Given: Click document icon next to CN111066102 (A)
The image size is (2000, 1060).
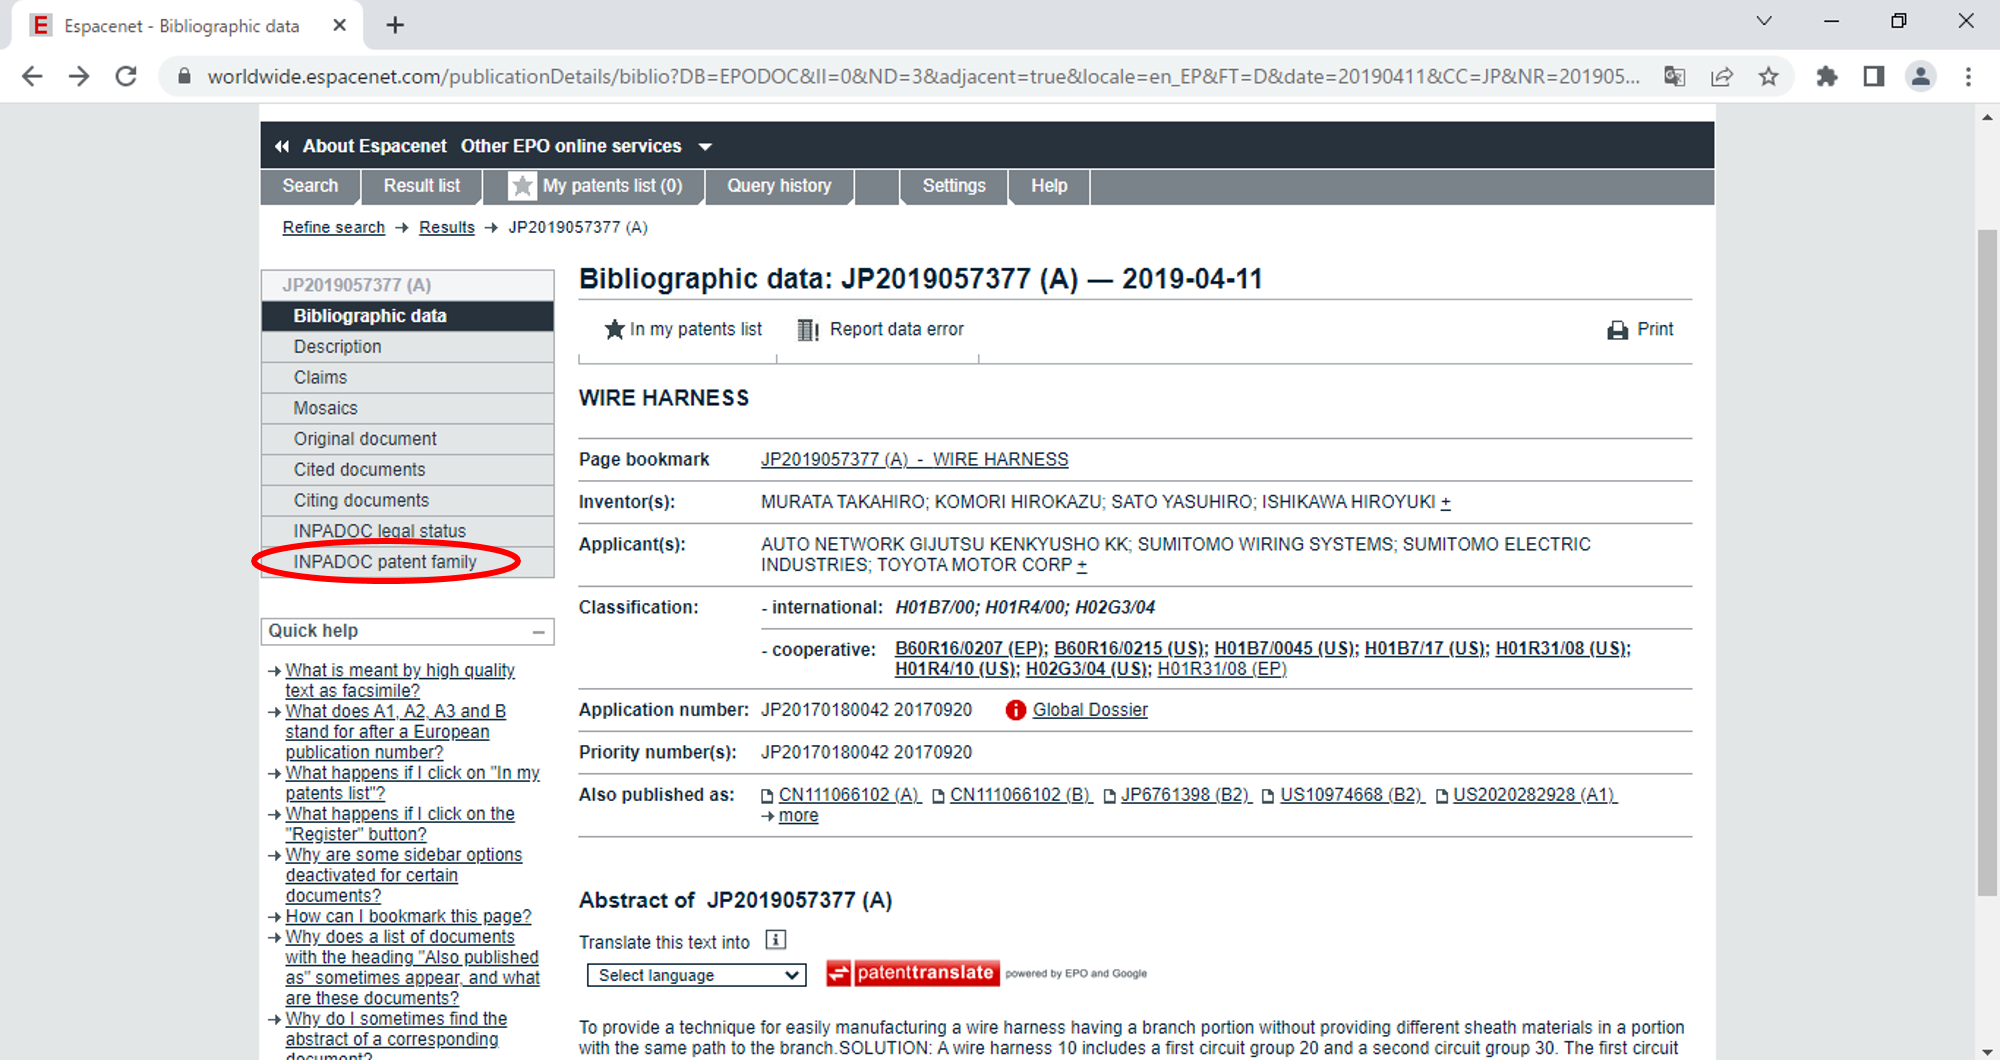Looking at the screenshot, I should [x=767, y=796].
